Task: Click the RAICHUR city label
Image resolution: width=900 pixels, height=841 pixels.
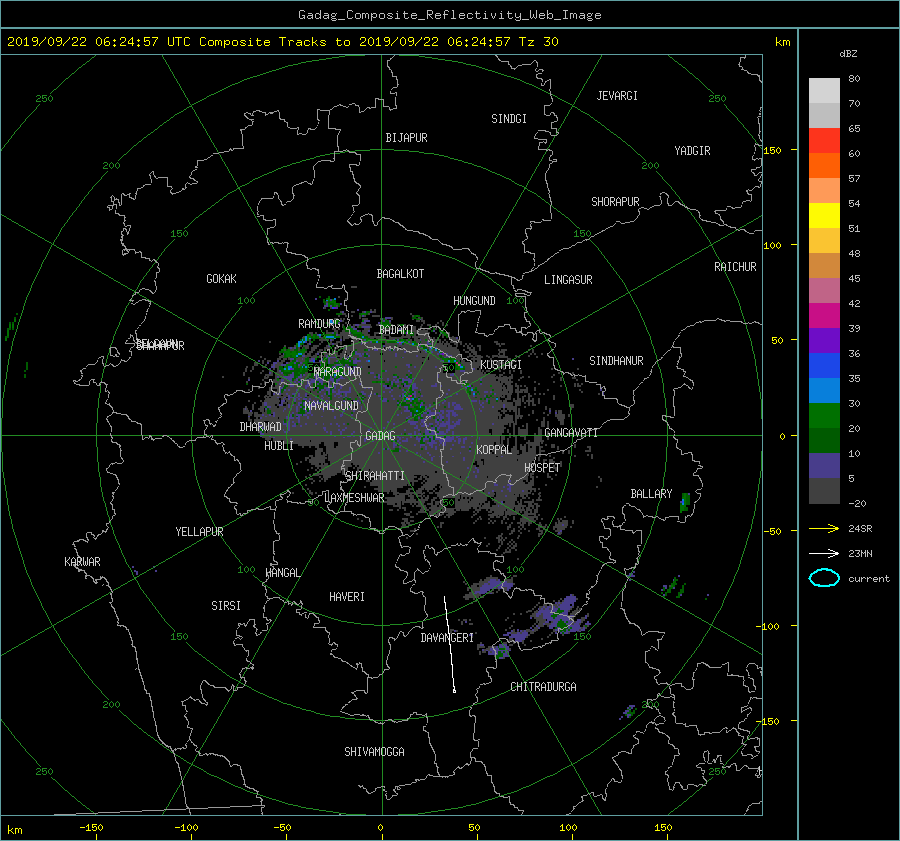Action: 735,266
